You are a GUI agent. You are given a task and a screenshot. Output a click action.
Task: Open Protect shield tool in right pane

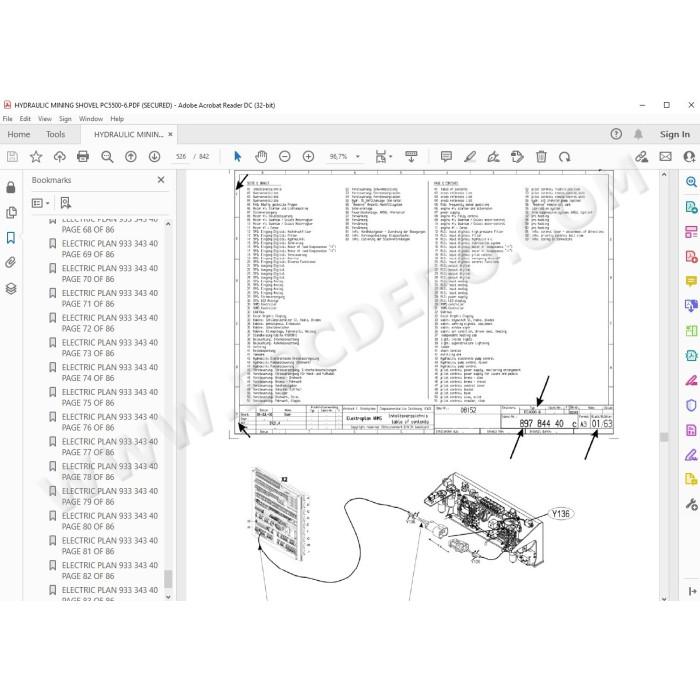click(691, 405)
